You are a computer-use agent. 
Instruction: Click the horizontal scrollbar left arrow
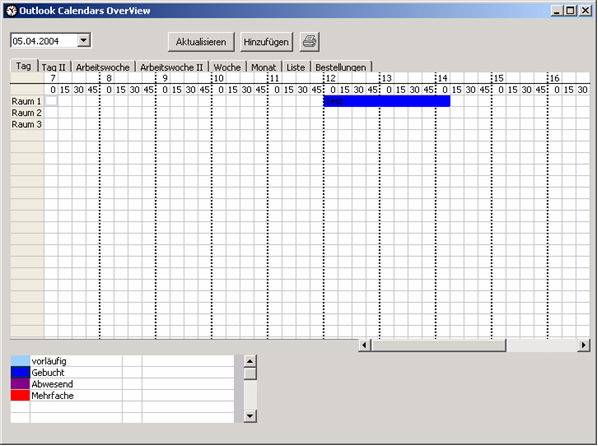364,345
